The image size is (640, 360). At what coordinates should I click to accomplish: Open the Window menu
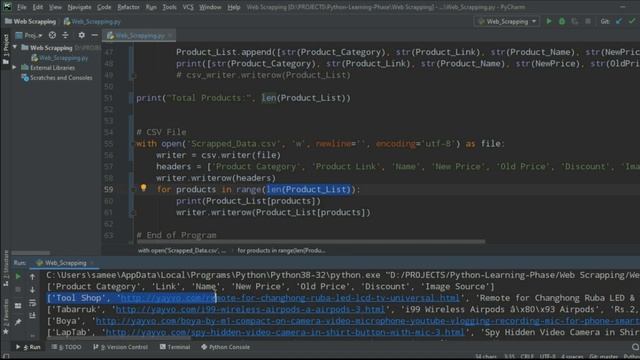pos(210,7)
